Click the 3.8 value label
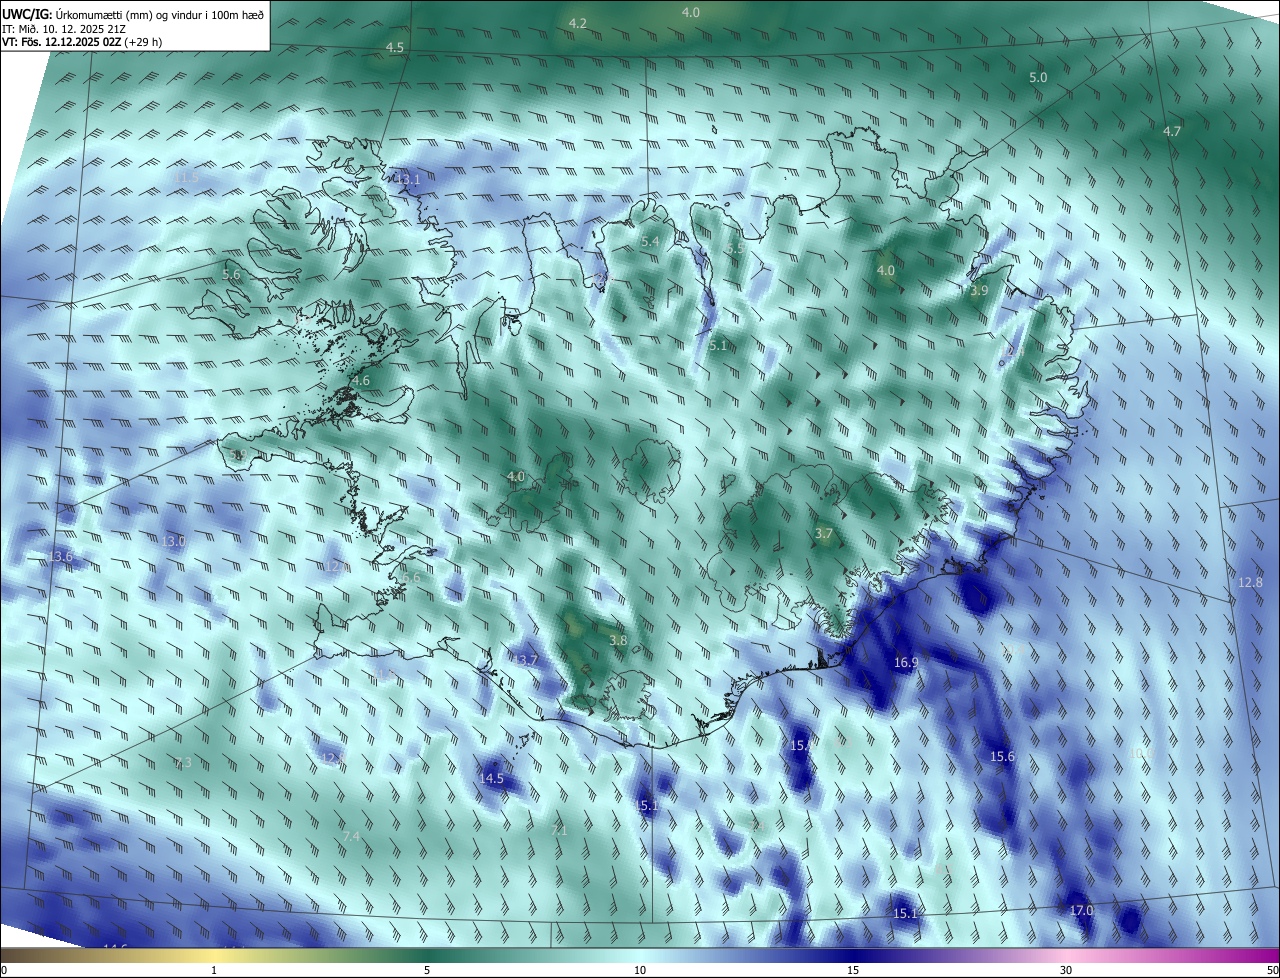This screenshot has width=1280, height=978. [618, 640]
